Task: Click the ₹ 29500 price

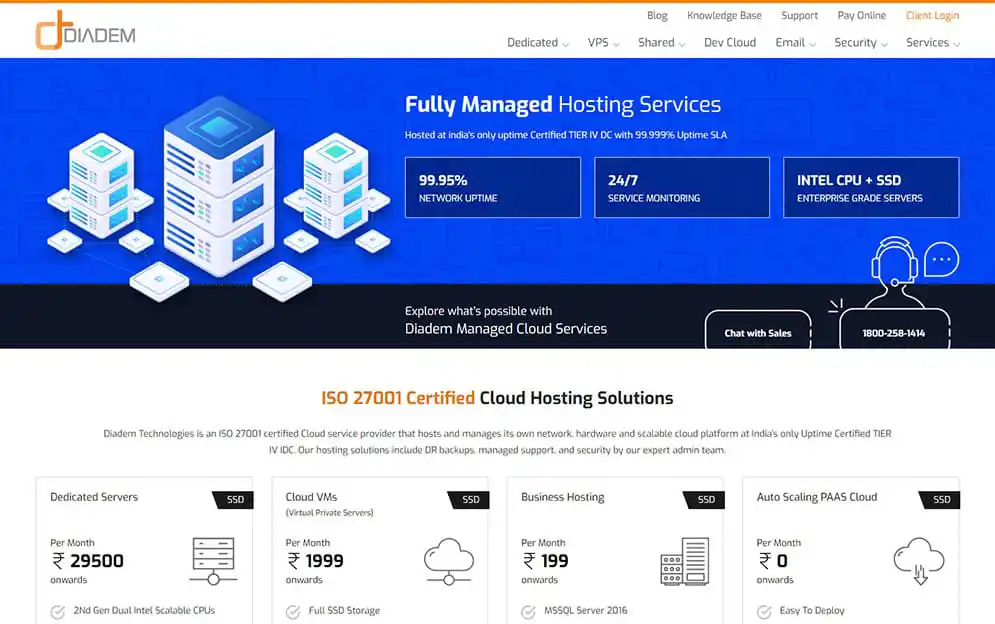Action: [88, 561]
